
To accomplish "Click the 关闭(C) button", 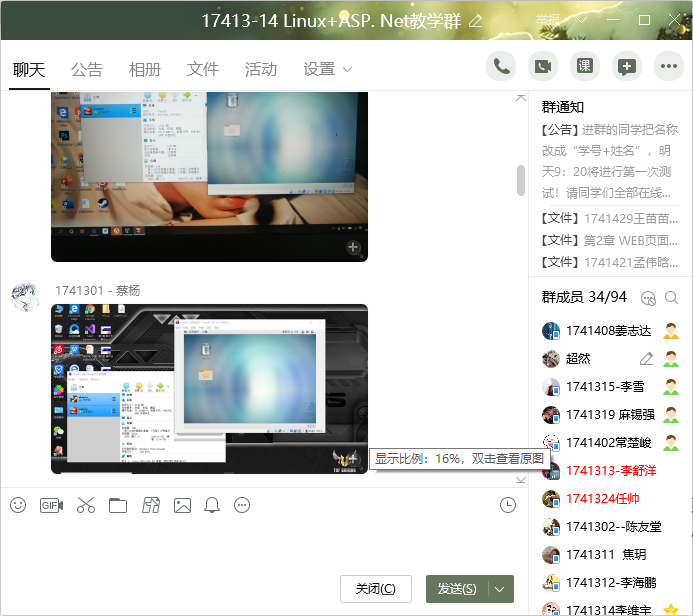I will point(376,589).
